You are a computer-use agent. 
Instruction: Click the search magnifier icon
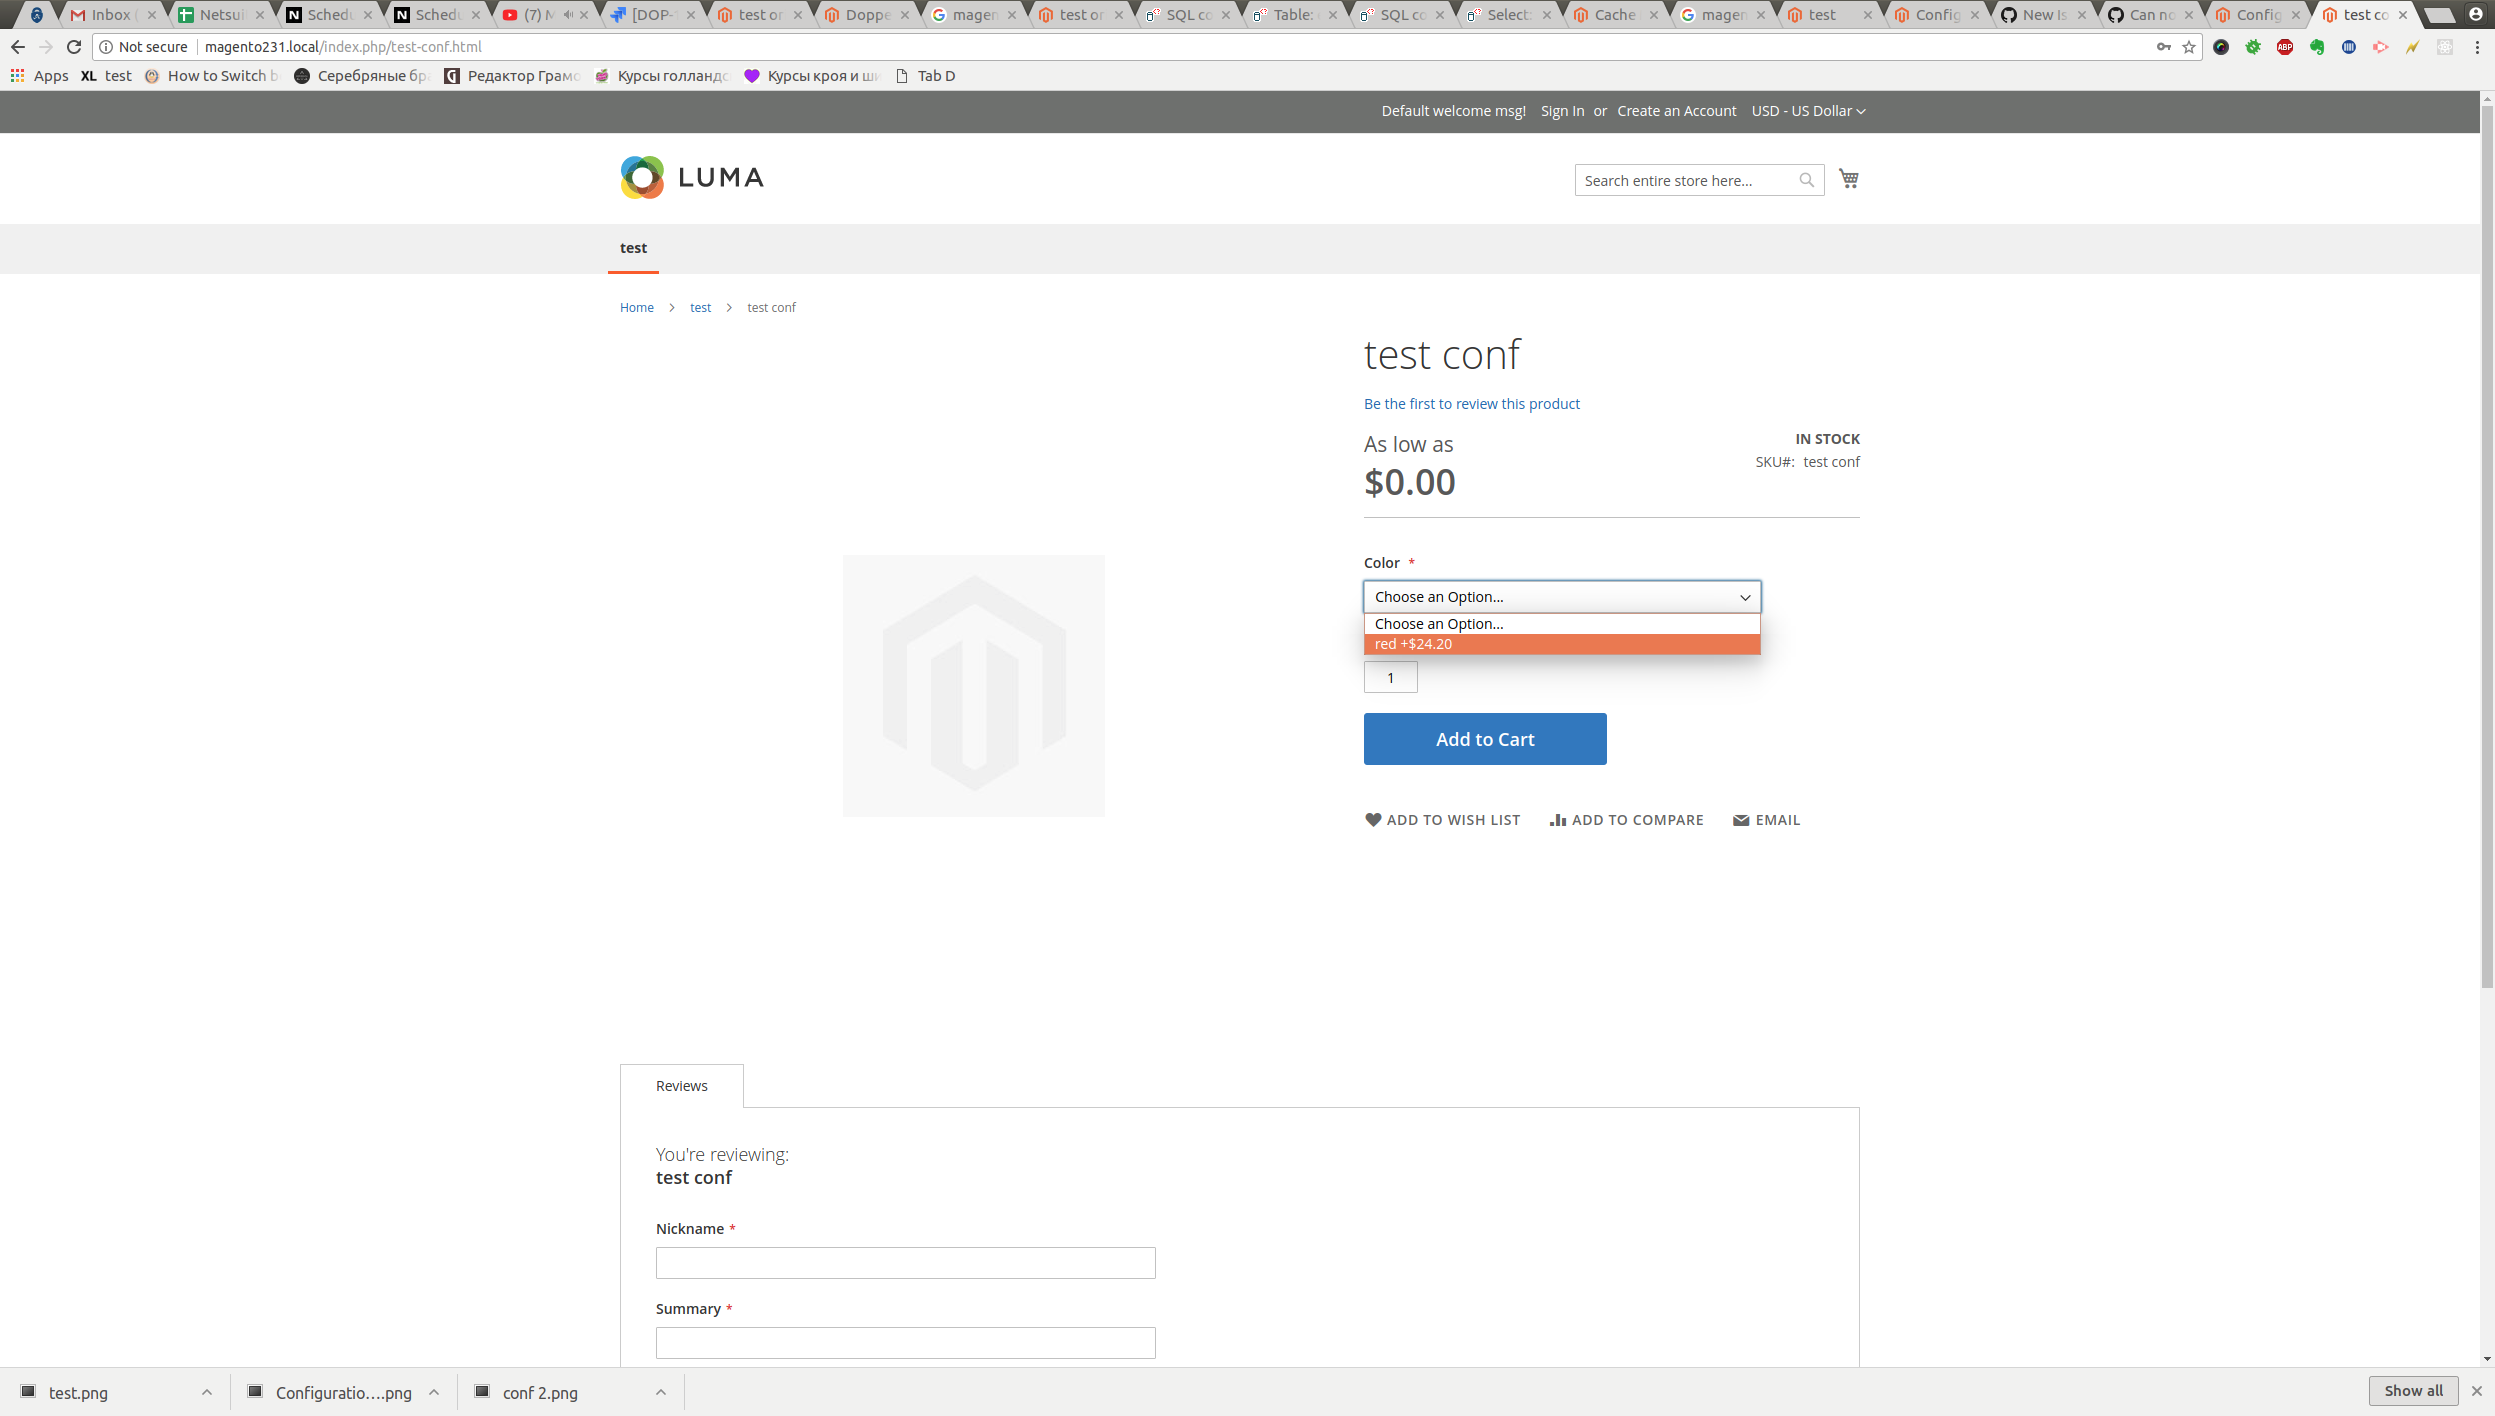point(1806,180)
